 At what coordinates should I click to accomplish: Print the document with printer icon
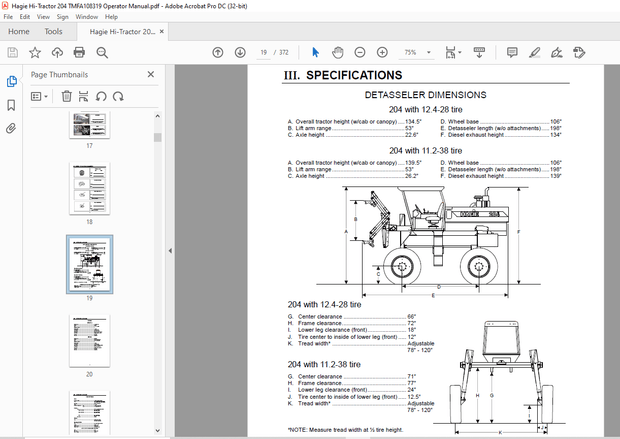point(79,53)
